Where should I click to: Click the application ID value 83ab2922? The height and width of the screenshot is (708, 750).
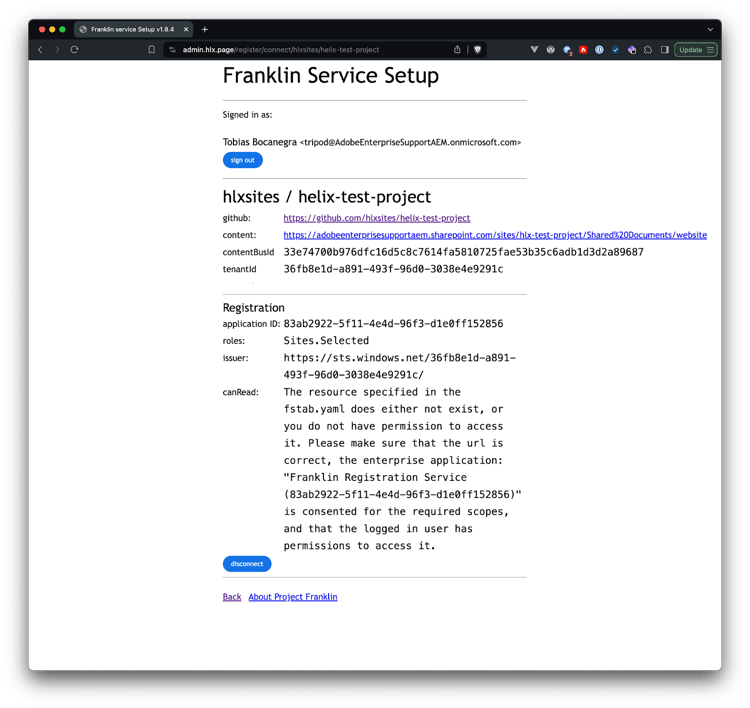393,324
